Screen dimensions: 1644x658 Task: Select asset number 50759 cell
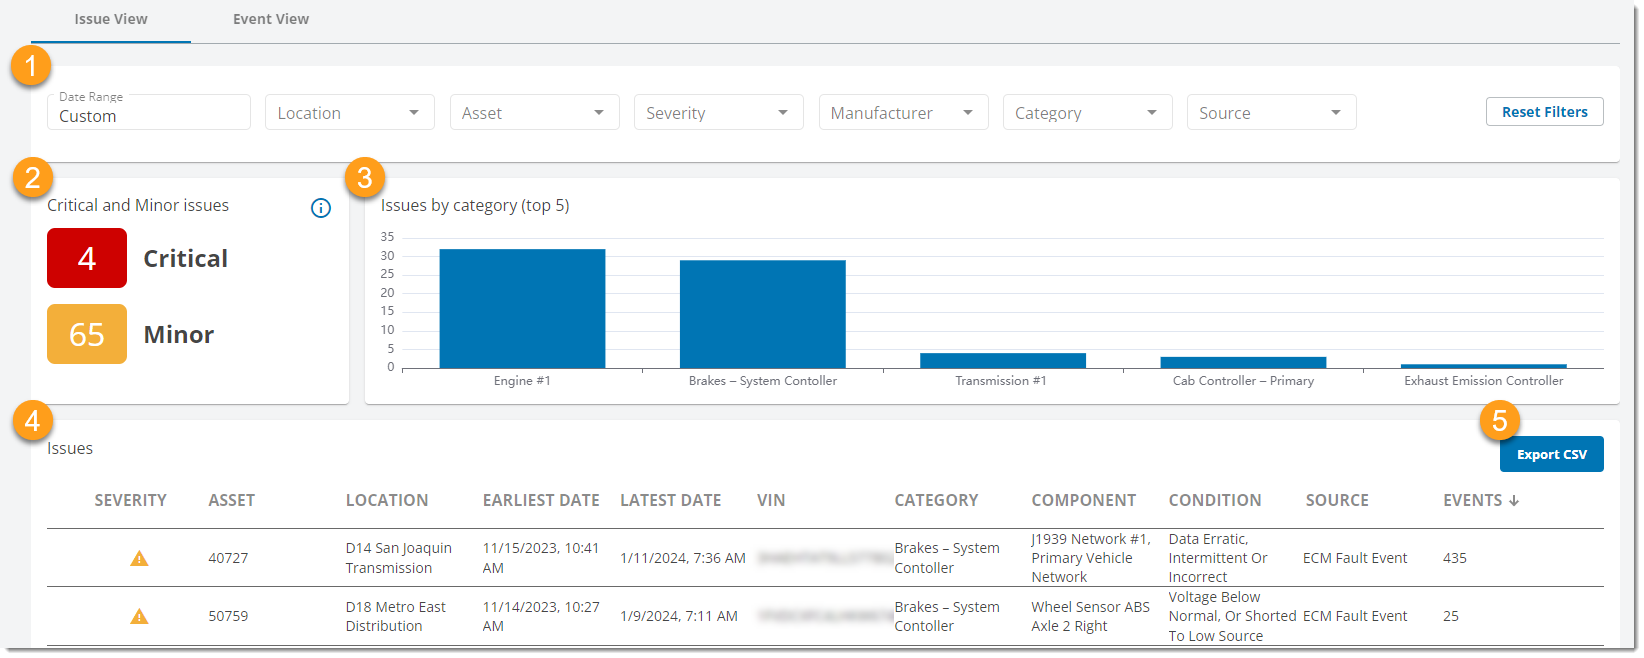click(x=228, y=616)
